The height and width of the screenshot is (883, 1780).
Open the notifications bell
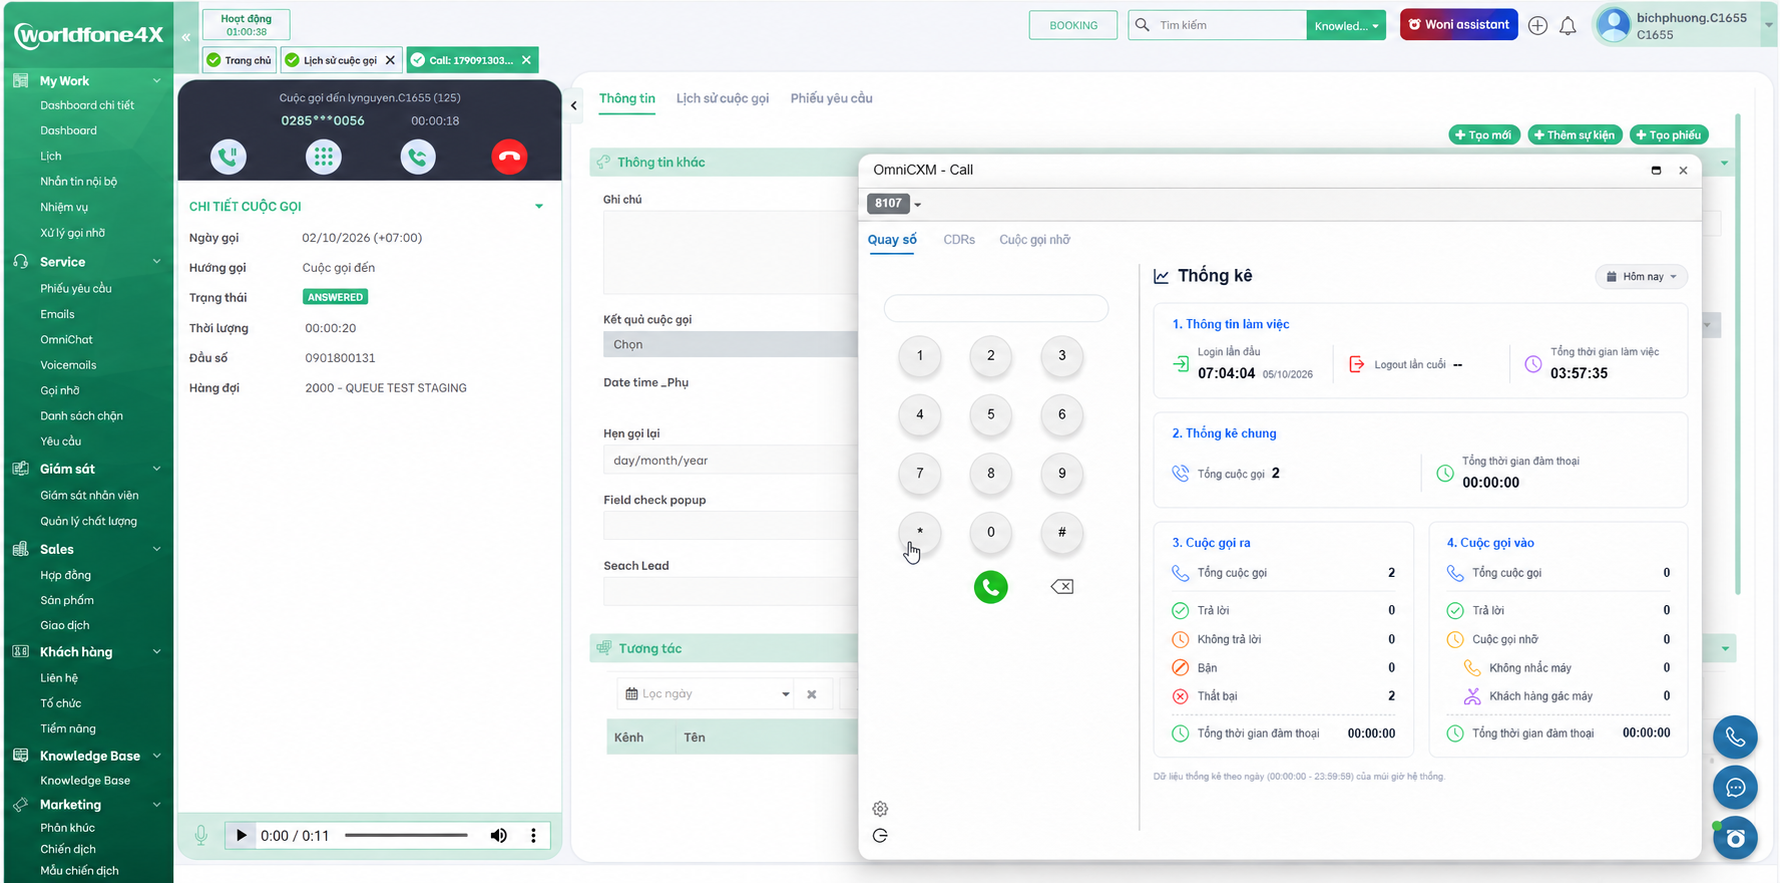(1568, 26)
